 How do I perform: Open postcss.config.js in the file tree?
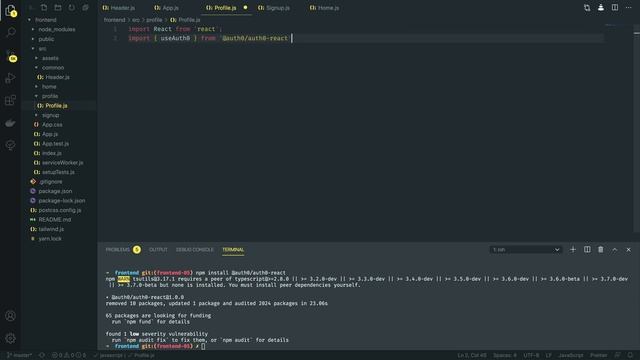point(60,210)
